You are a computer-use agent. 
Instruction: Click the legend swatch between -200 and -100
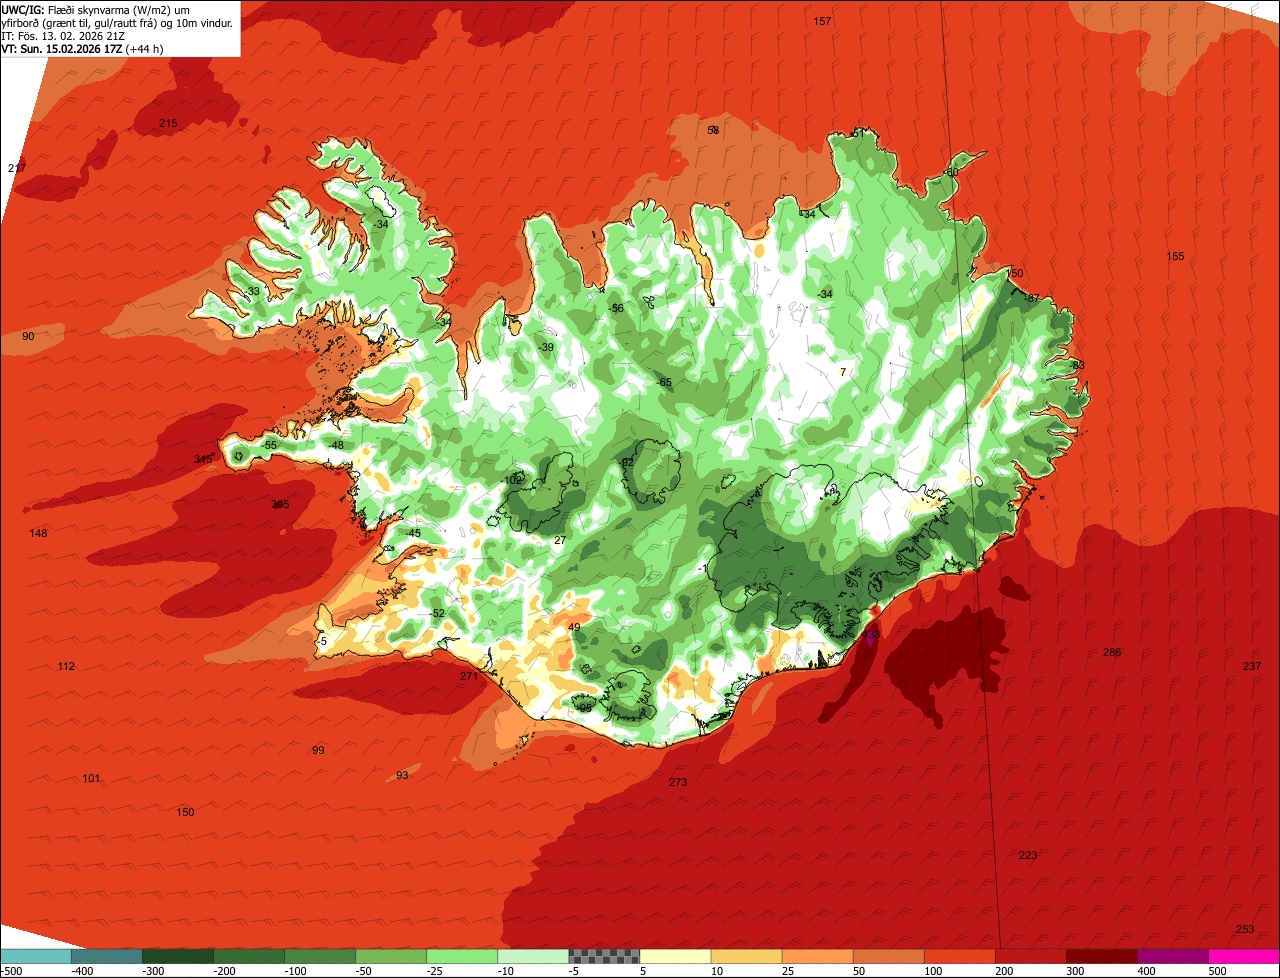tap(249, 956)
